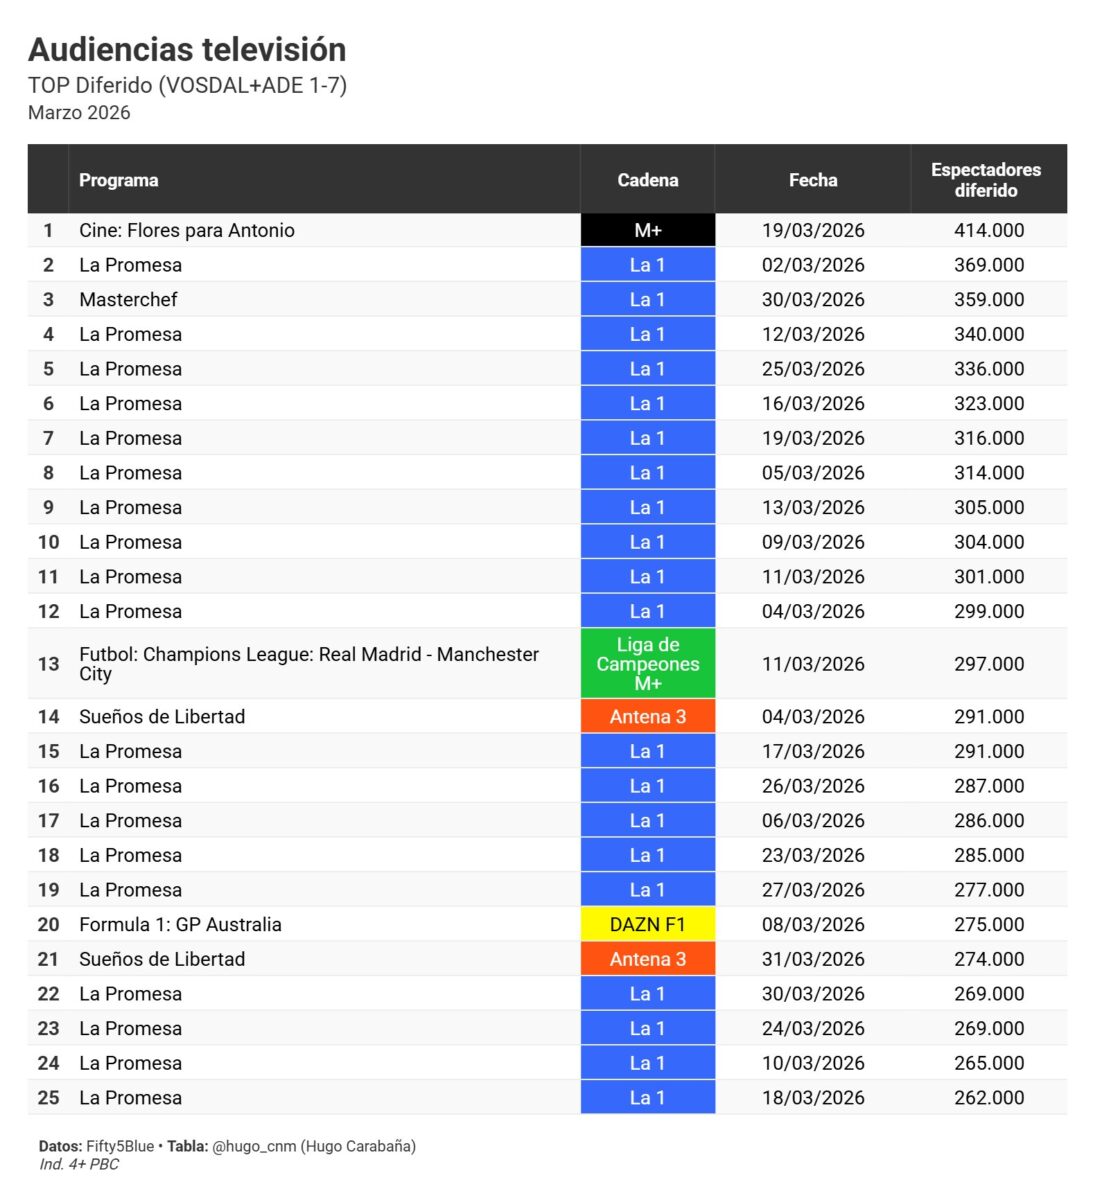1102x1200 pixels.
Task: Click the Cadena column header
Action: pyautogui.click(x=647, y=180)
